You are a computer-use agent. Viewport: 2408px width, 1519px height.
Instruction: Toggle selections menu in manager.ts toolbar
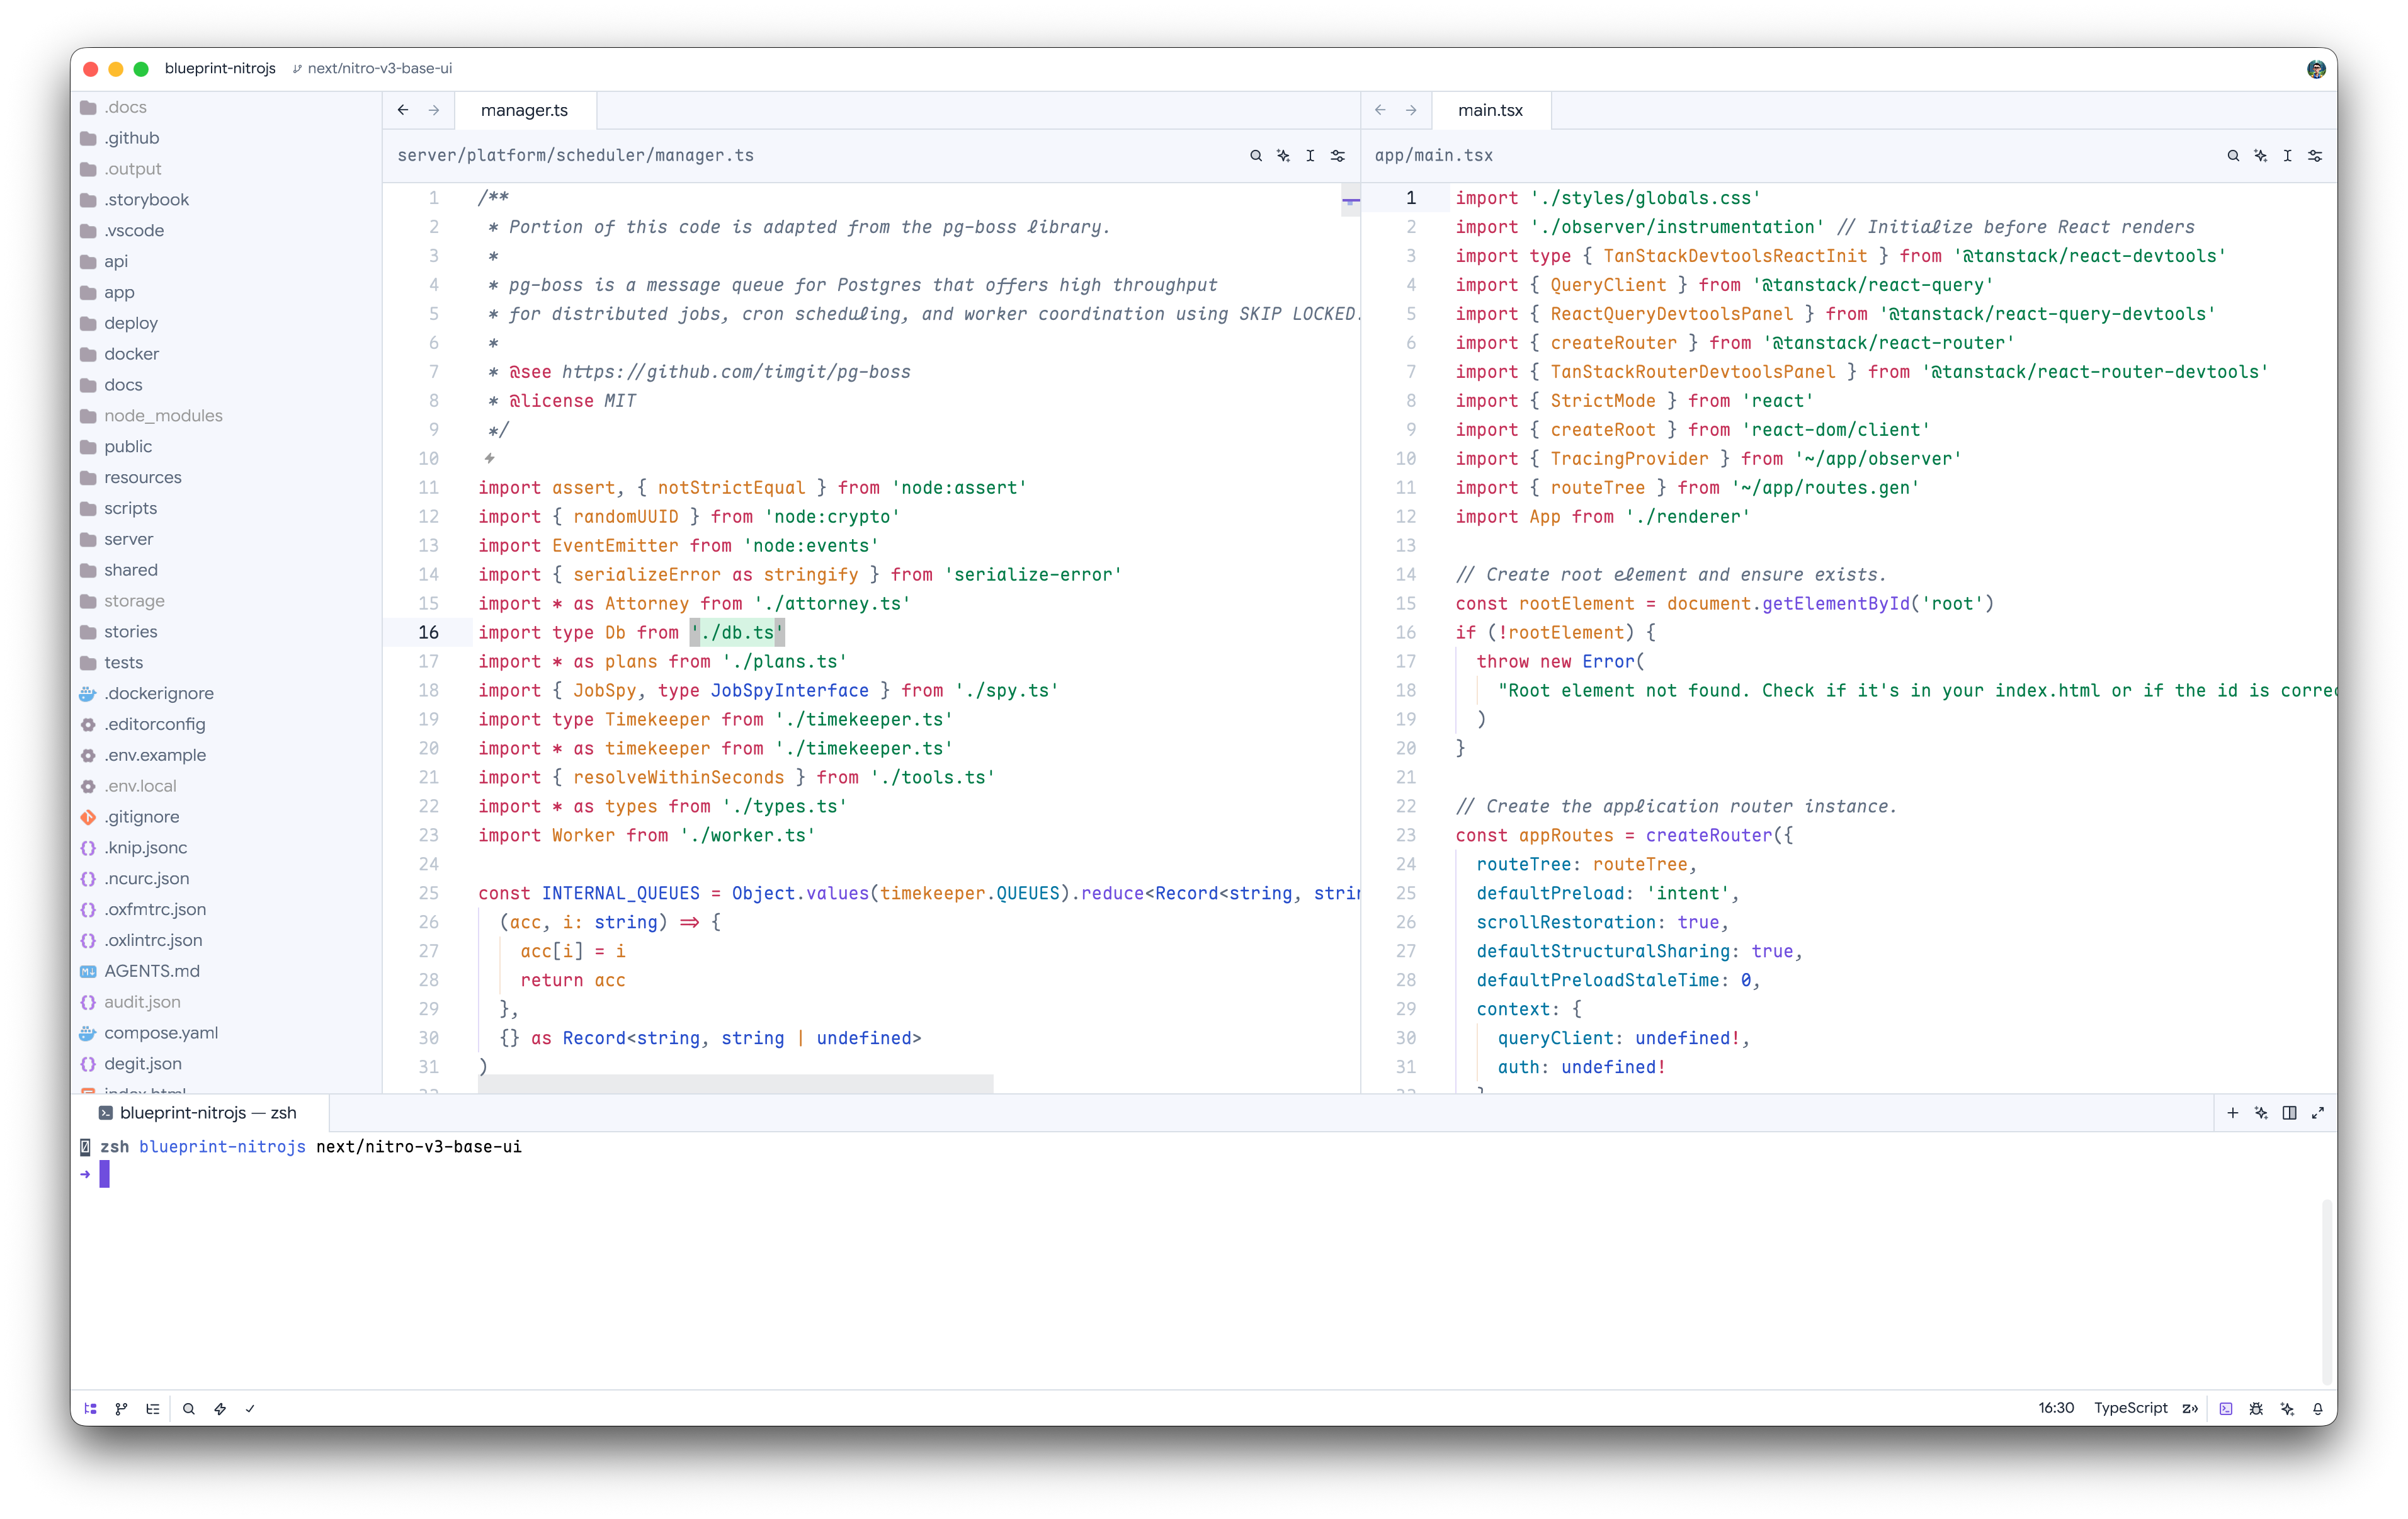coord(1310,155)
